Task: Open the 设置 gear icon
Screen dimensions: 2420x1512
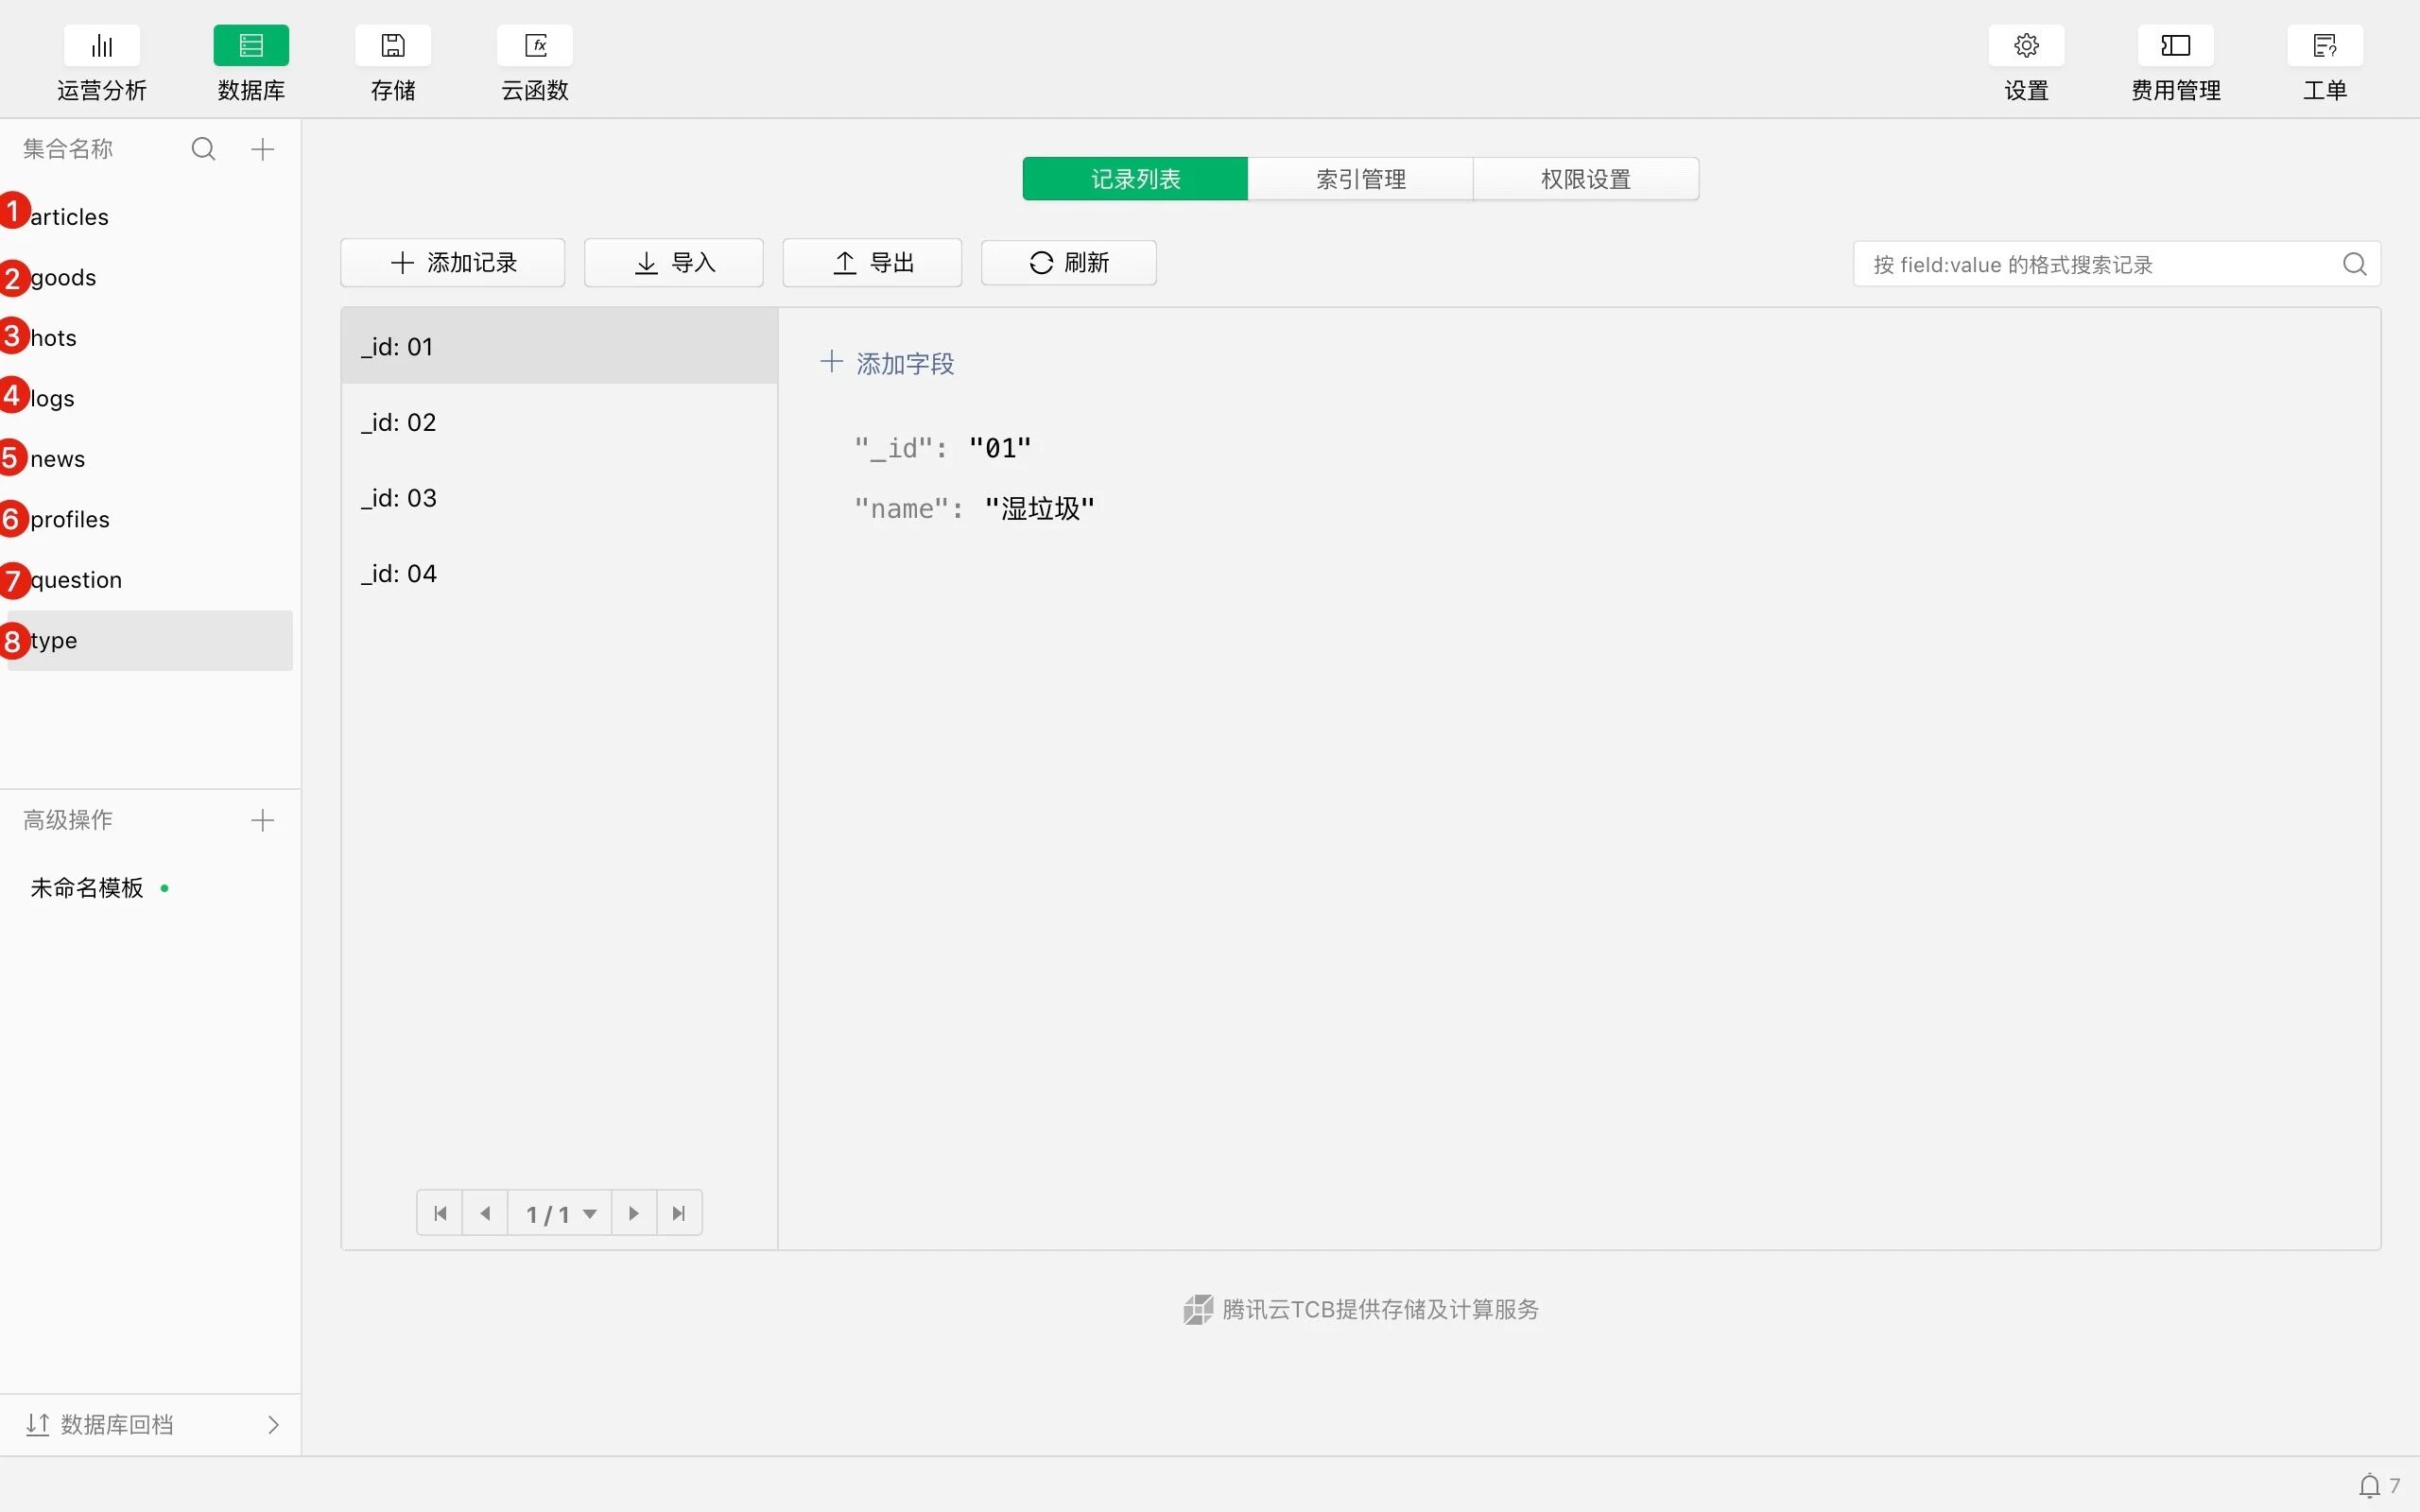Action: [2026, 46]
